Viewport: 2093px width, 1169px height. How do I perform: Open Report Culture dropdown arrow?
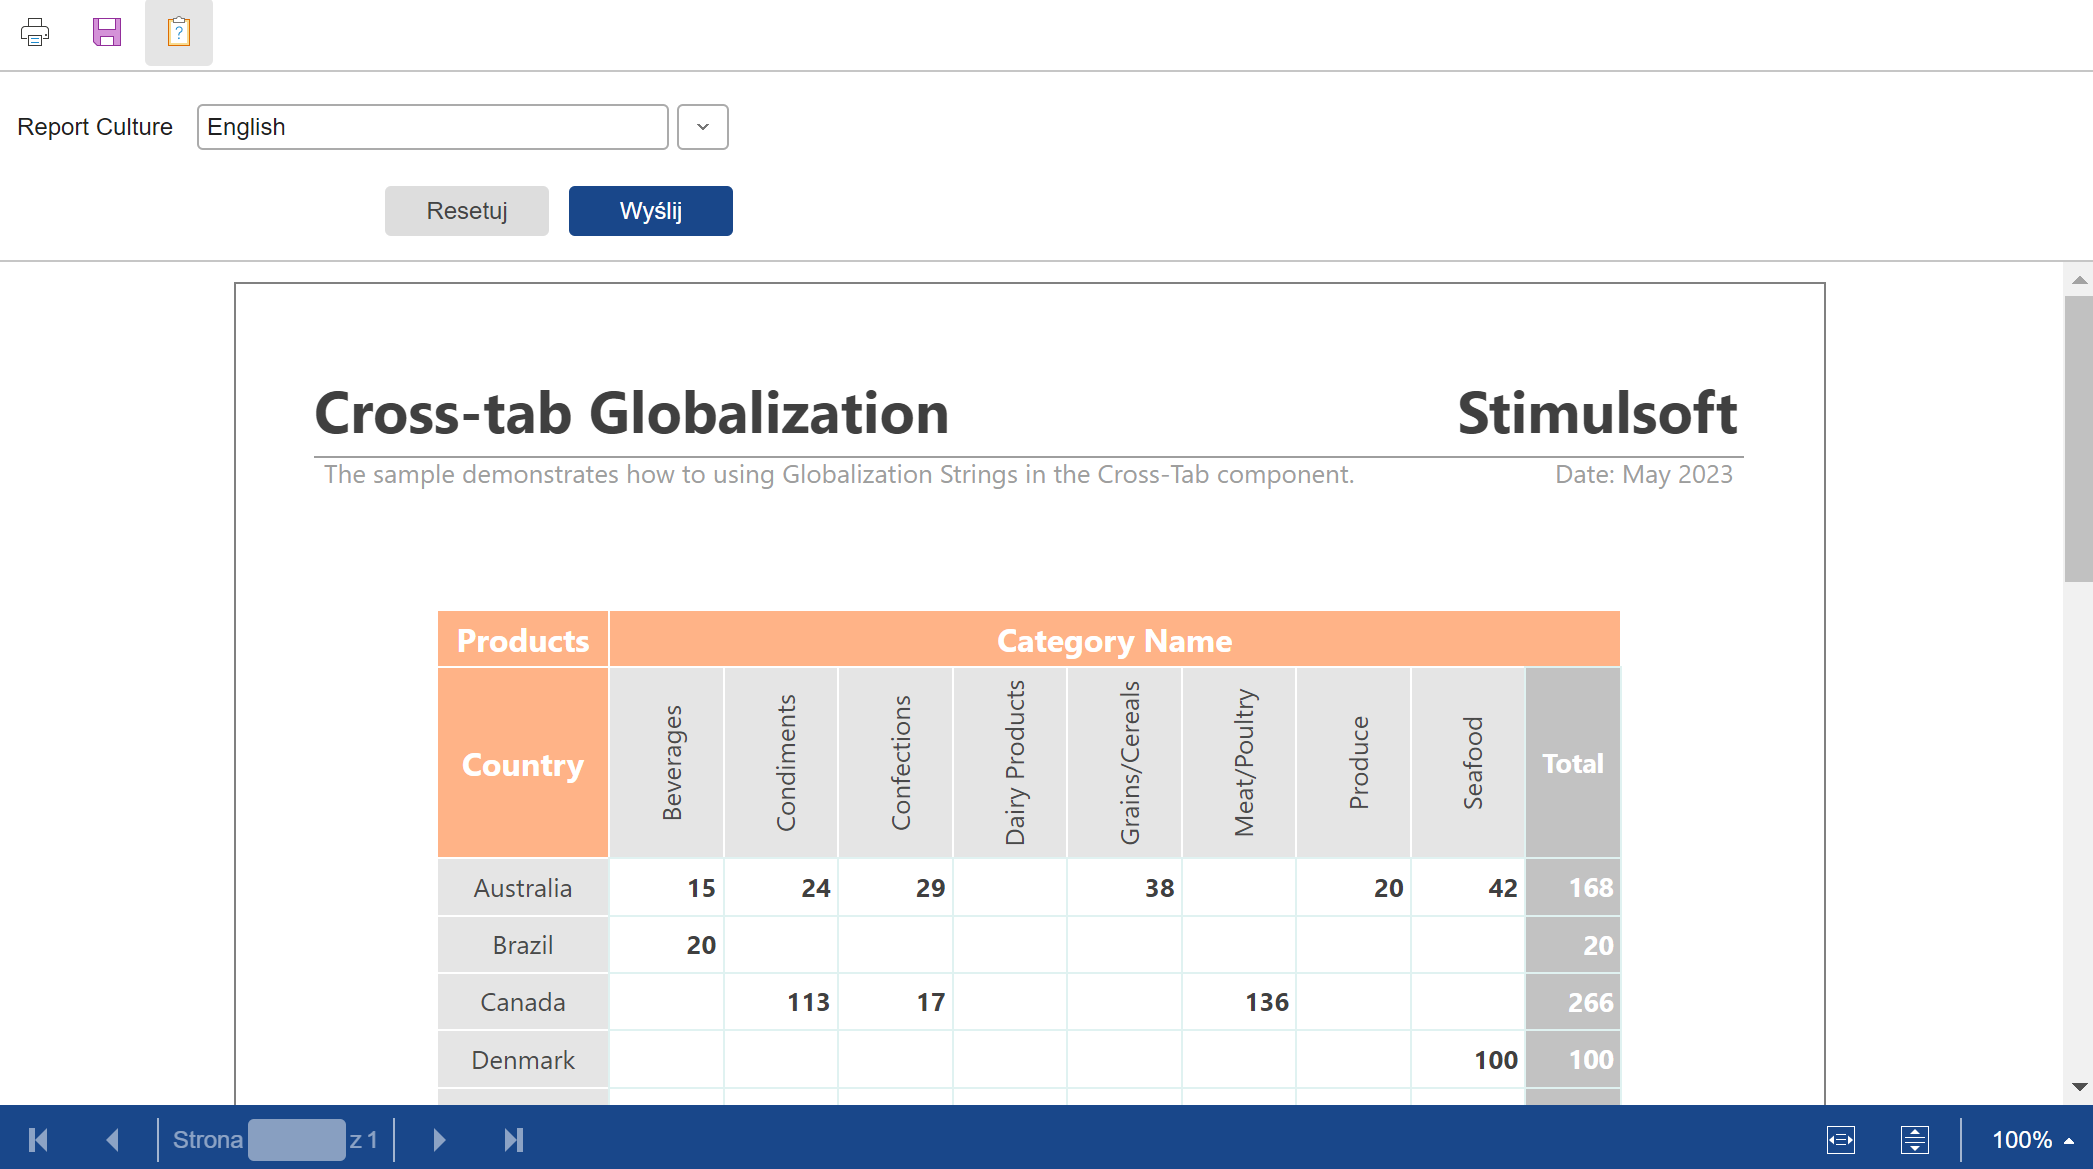tap(702, 127)
